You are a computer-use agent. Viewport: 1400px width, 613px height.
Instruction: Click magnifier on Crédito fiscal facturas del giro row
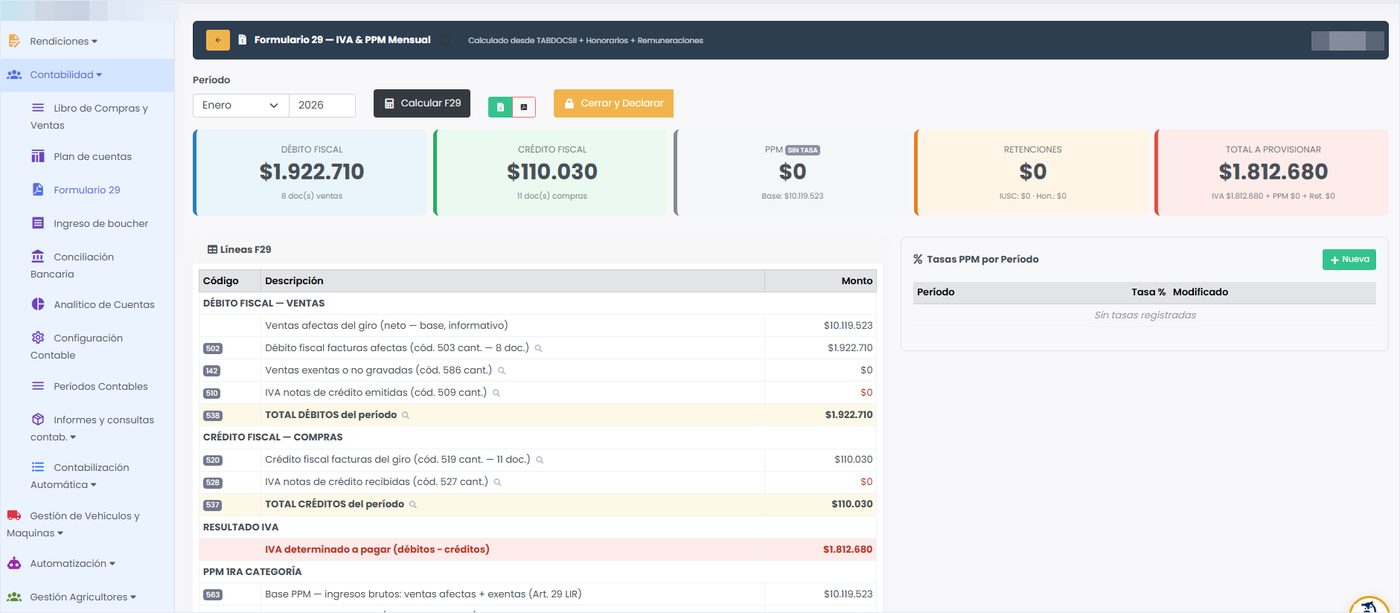(540, 461)
